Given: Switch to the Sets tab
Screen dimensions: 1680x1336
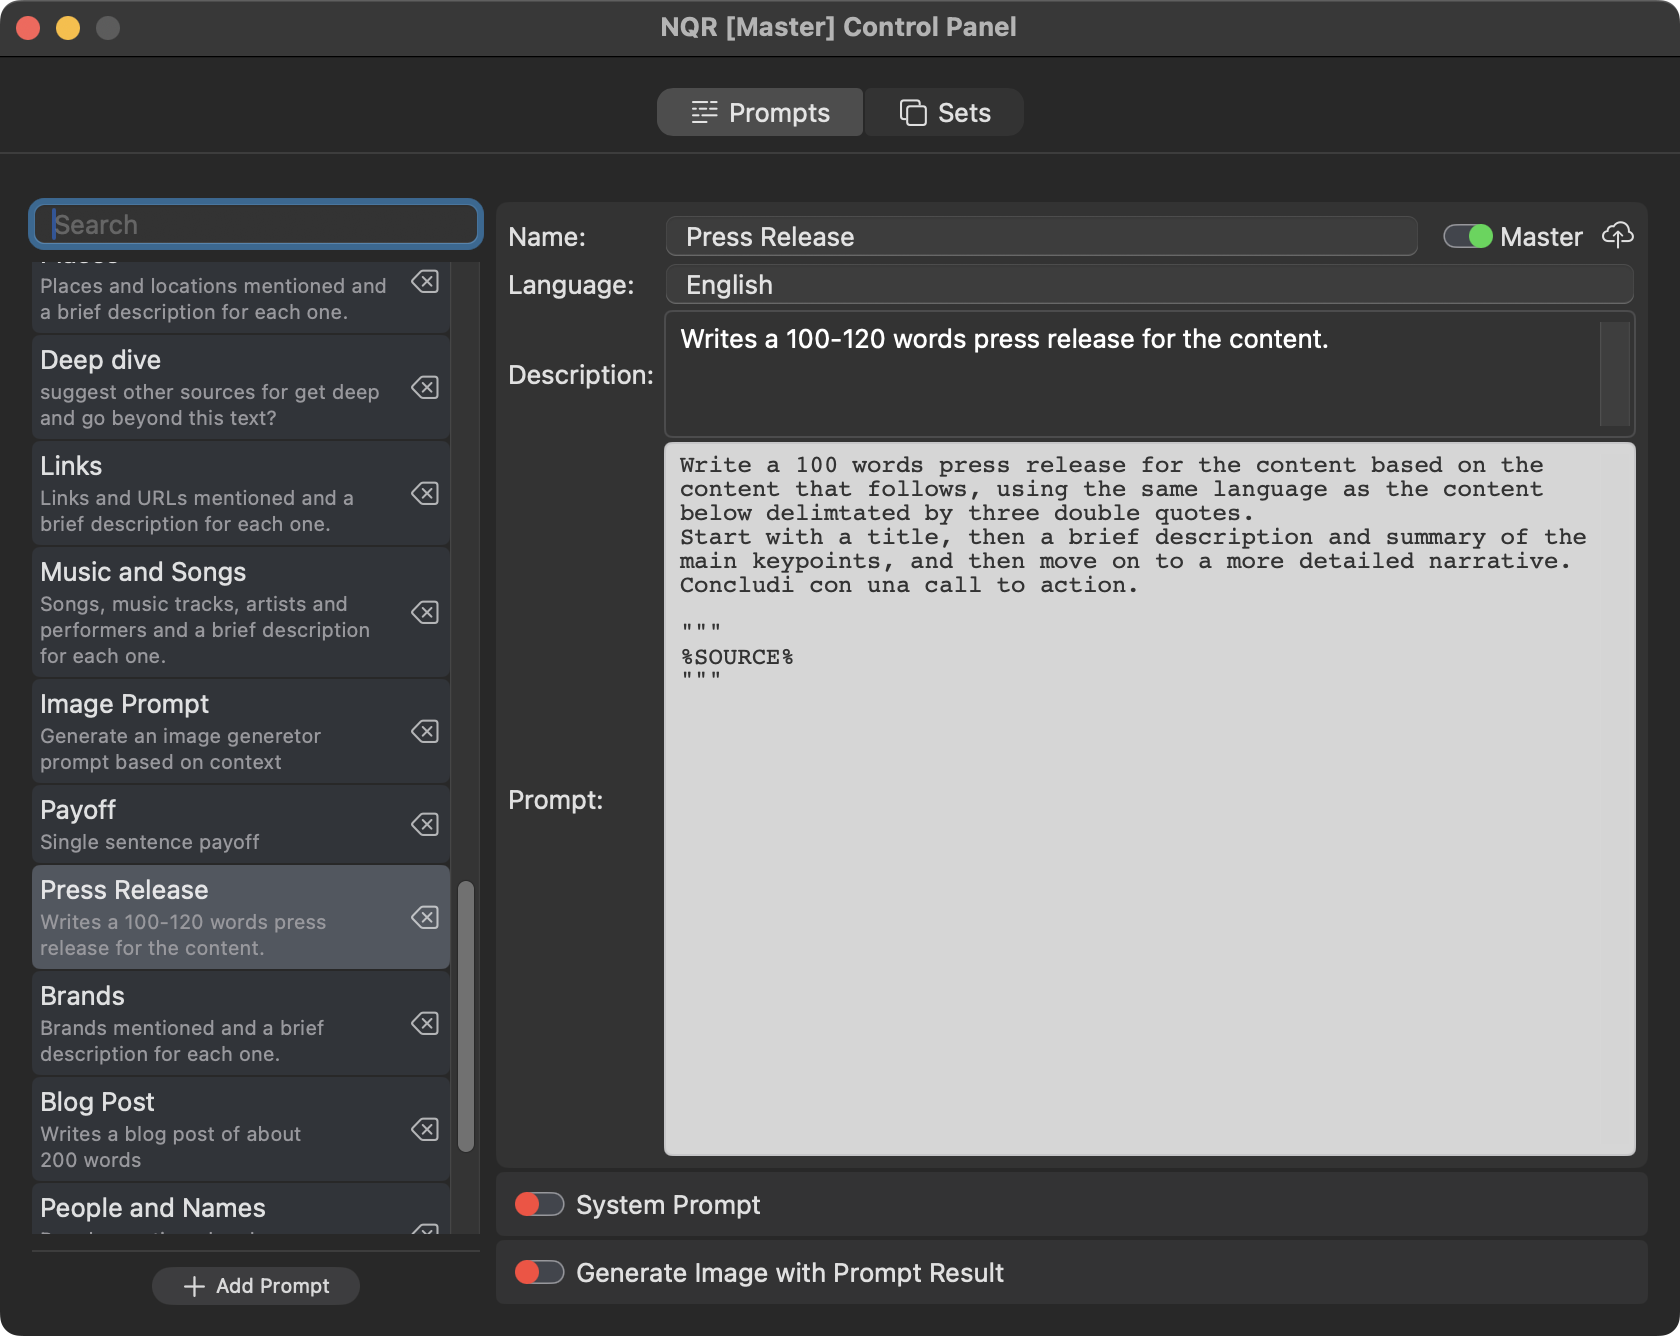Looking at the screenshot, I should 944,113.
